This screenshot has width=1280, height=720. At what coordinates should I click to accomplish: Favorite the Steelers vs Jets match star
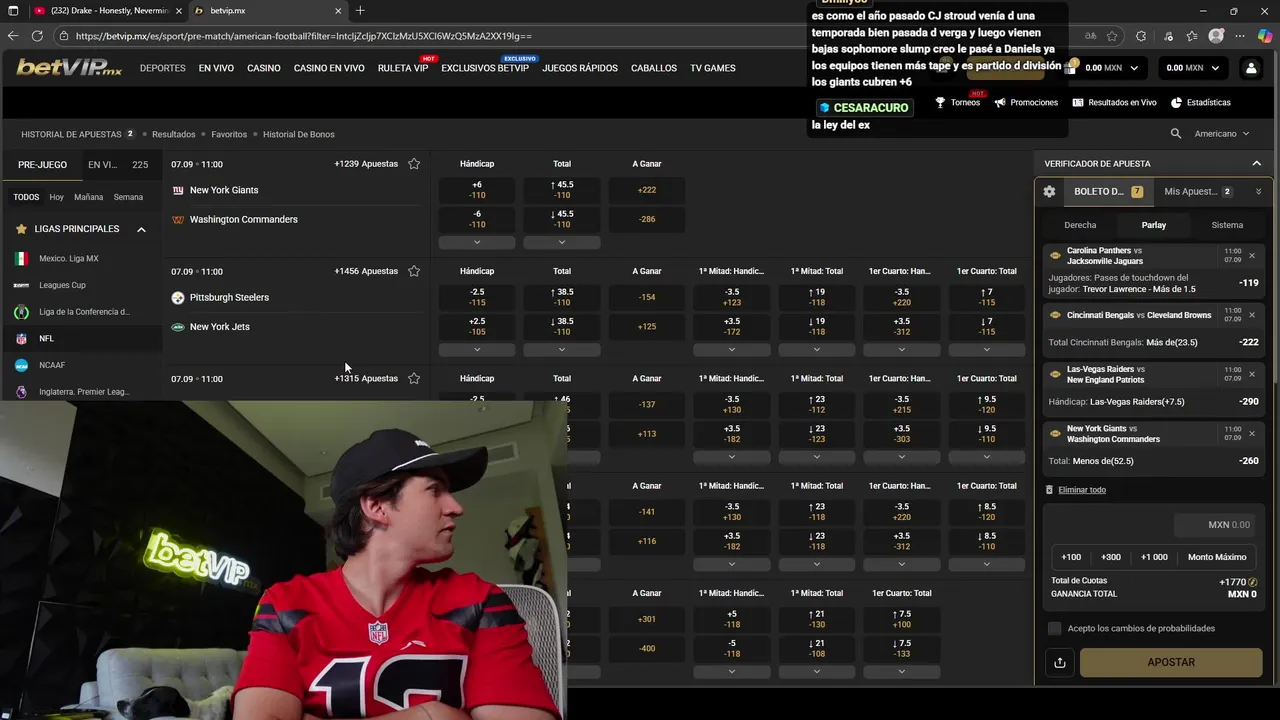414,271
